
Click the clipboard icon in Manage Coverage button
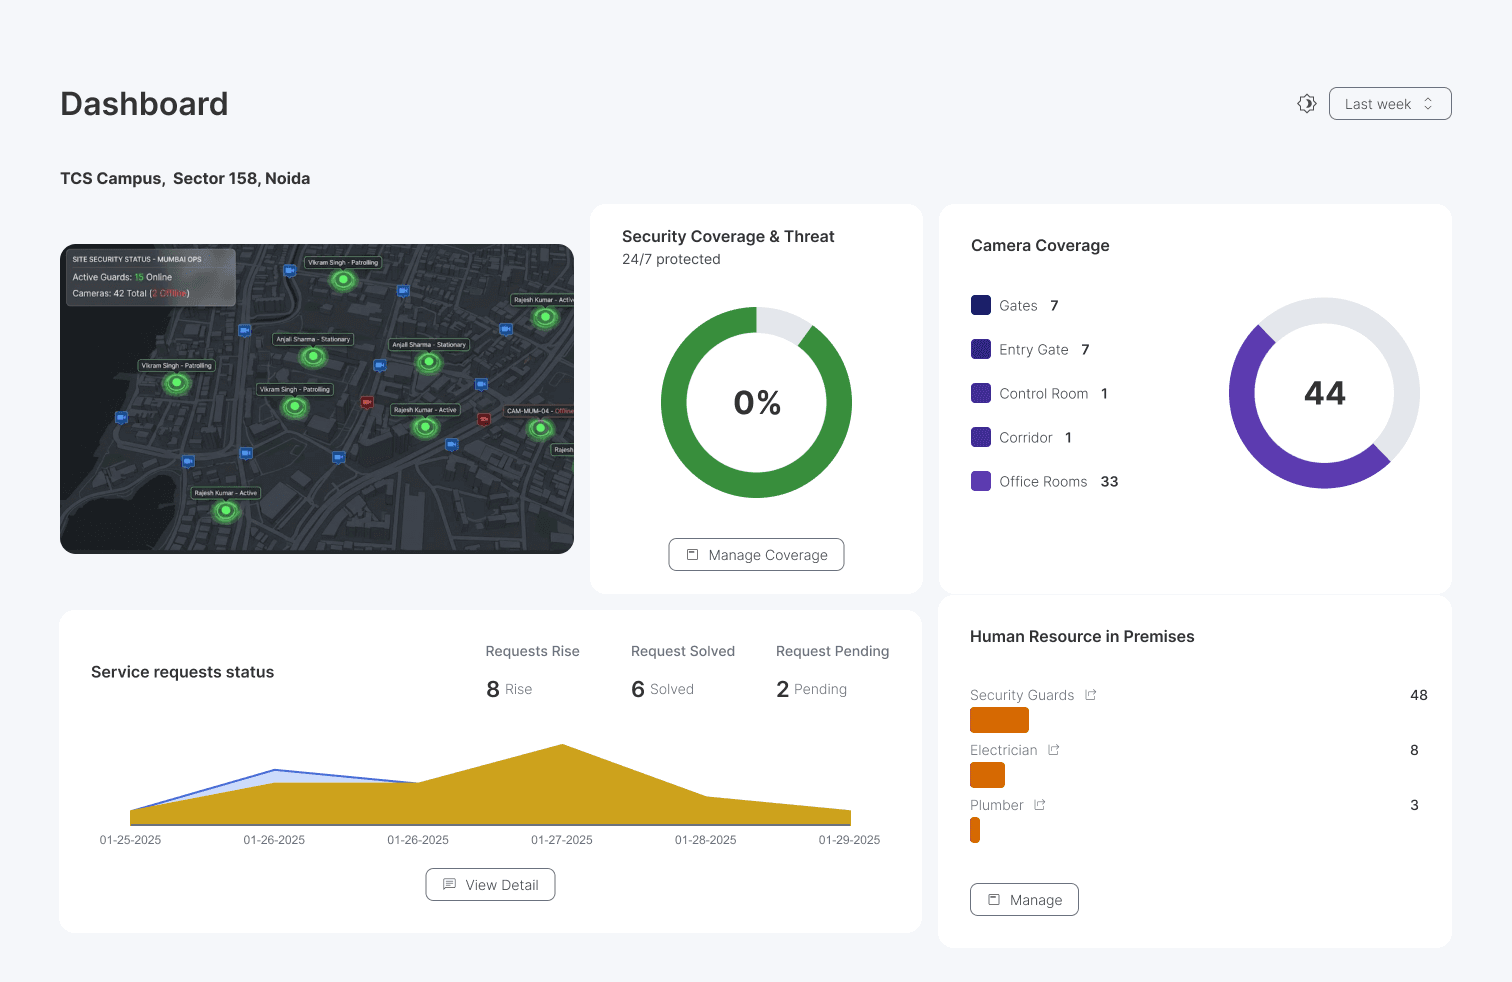[x=693, y=554]
